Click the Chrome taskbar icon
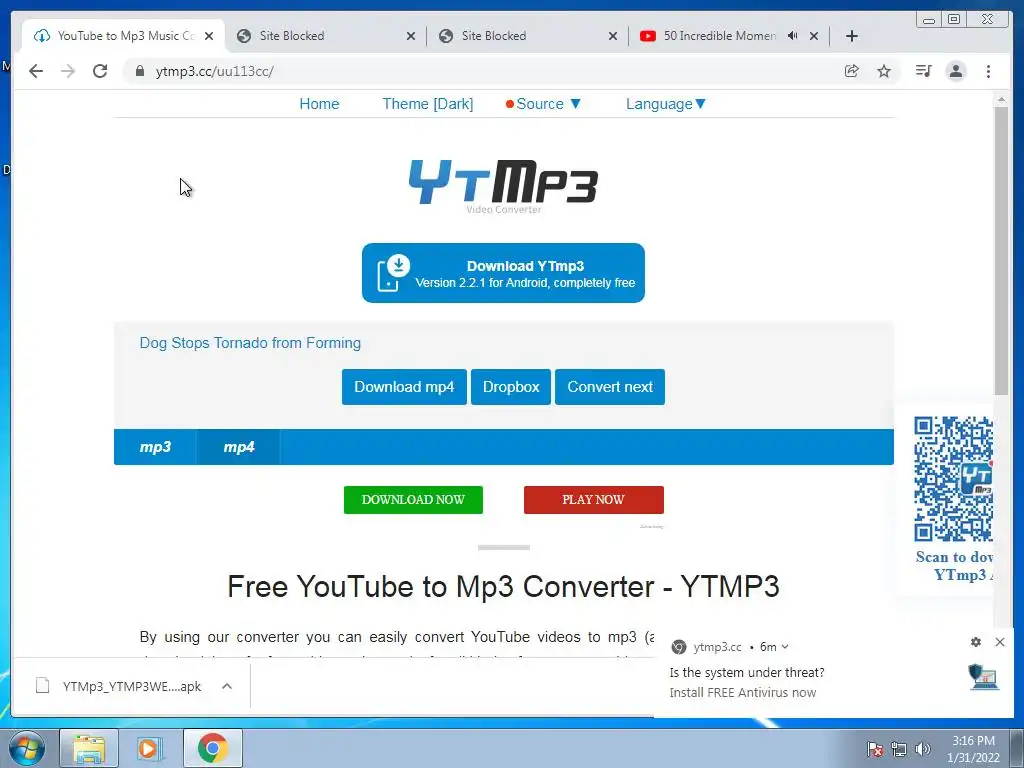 click(x=212, y=748)
